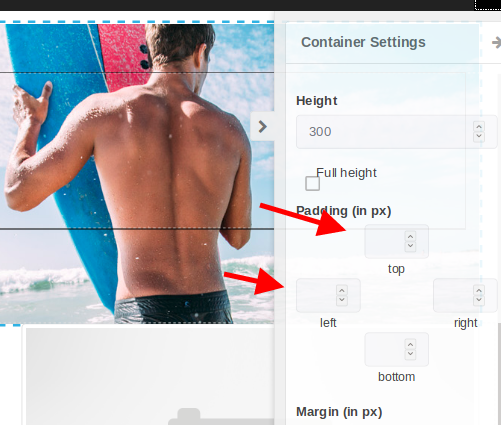
Task: Increase top padding with the up arrow
Action: point(410,236)
